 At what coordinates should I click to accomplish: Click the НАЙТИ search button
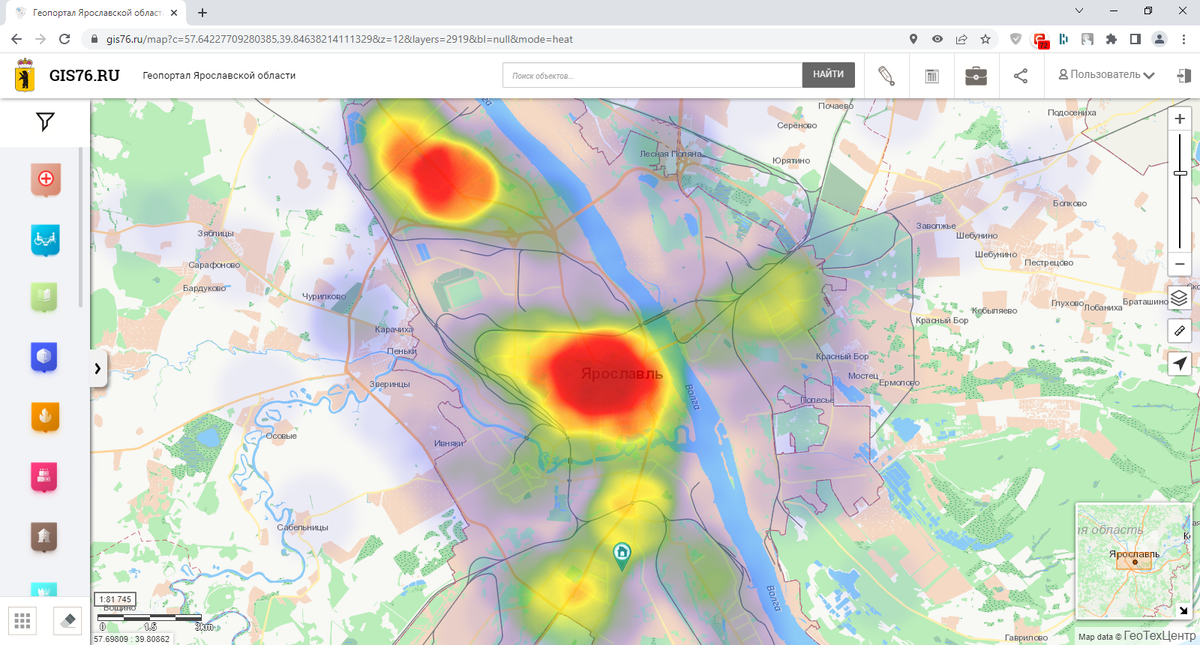coord(828,75)
